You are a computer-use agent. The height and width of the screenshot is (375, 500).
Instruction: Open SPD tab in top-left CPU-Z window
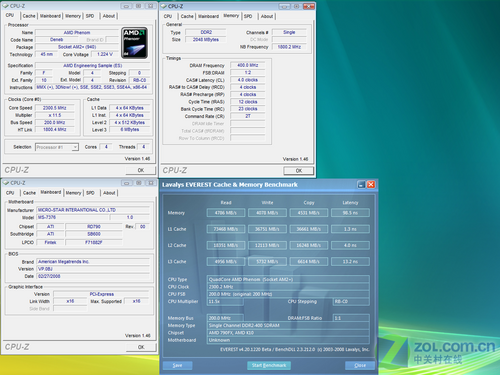90,16
